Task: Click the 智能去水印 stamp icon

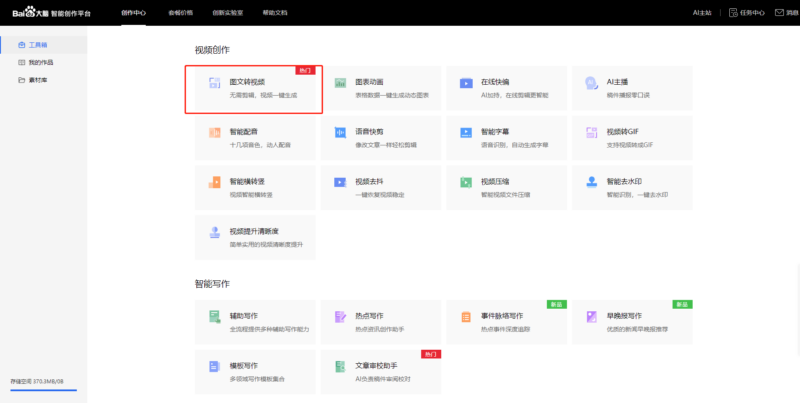Action: pyautogui.click(x=591, y=182)
